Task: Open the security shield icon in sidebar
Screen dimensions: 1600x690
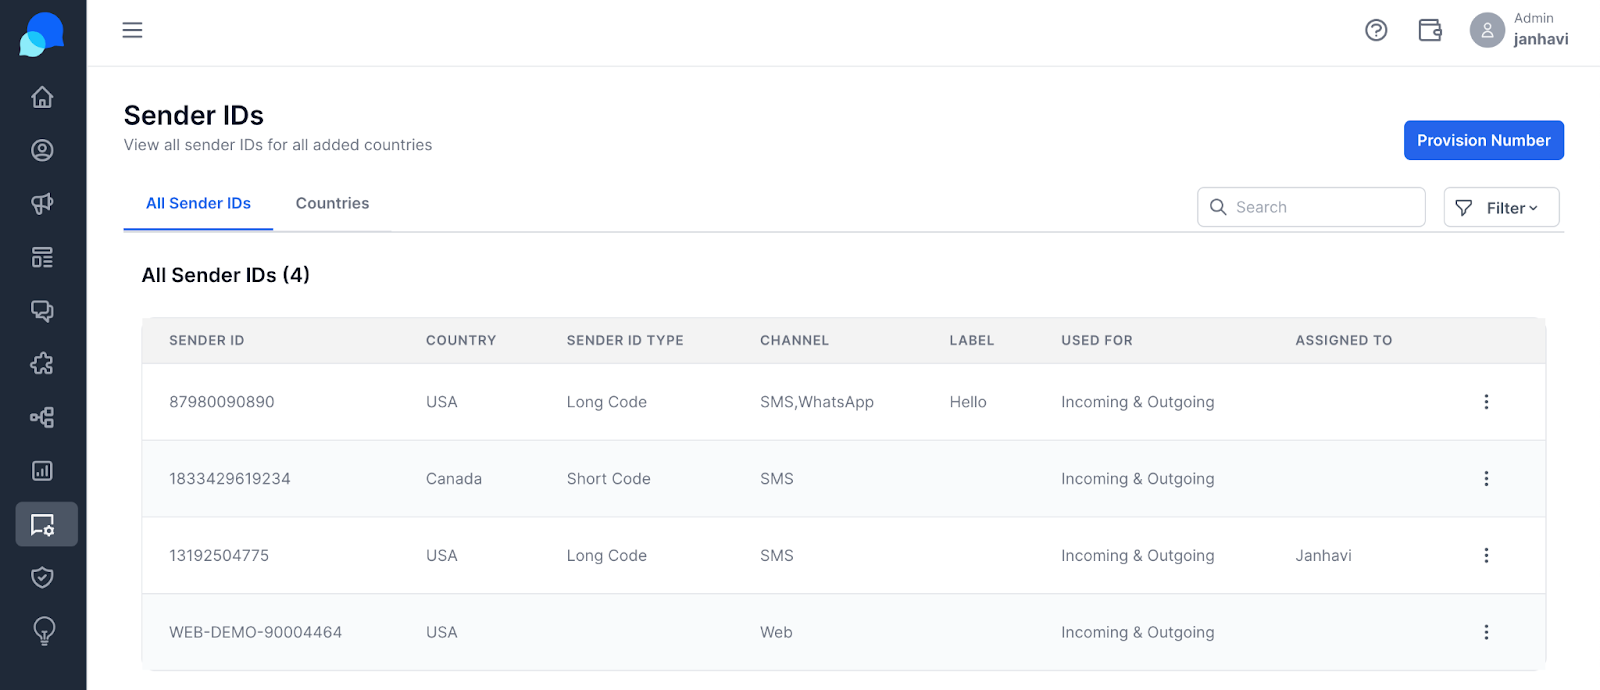Action: pos(42,577)
